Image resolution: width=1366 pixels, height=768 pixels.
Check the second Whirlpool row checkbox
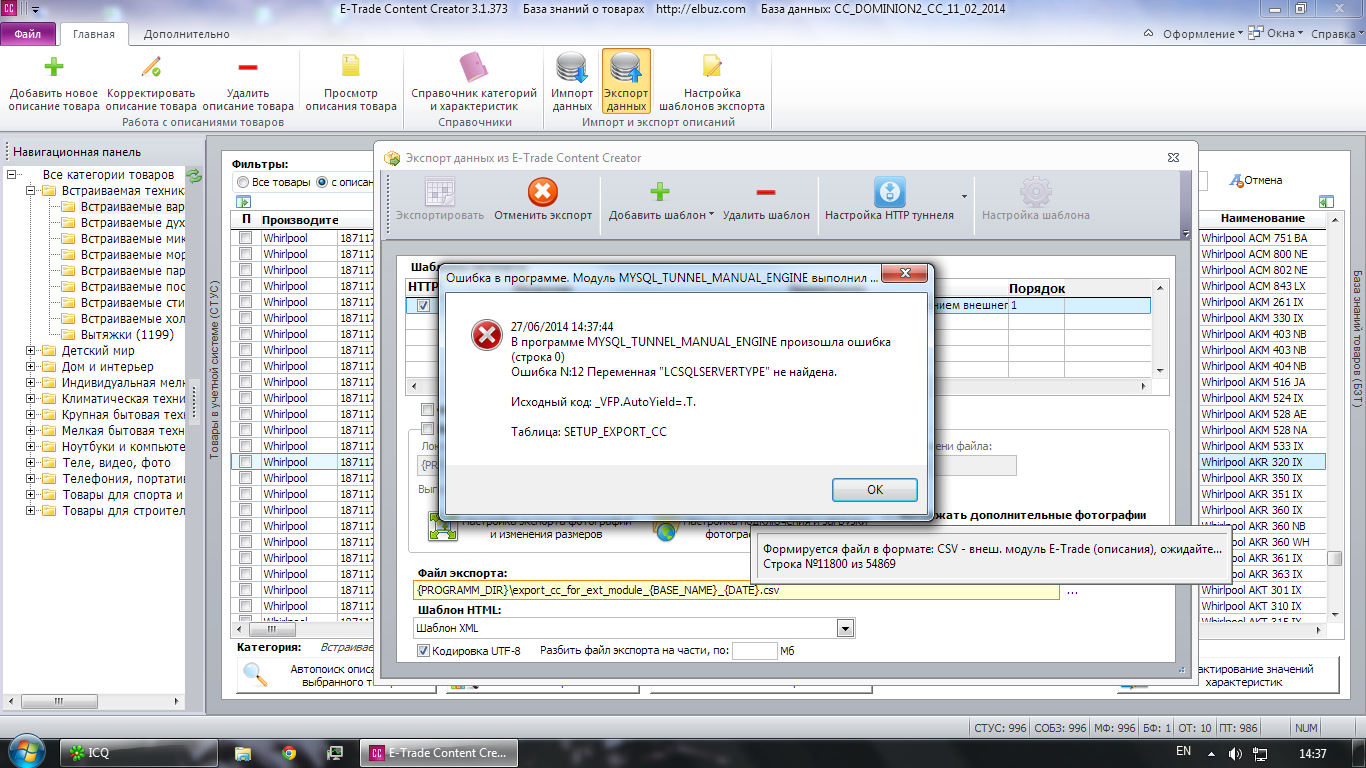click(x=245, y=254)
